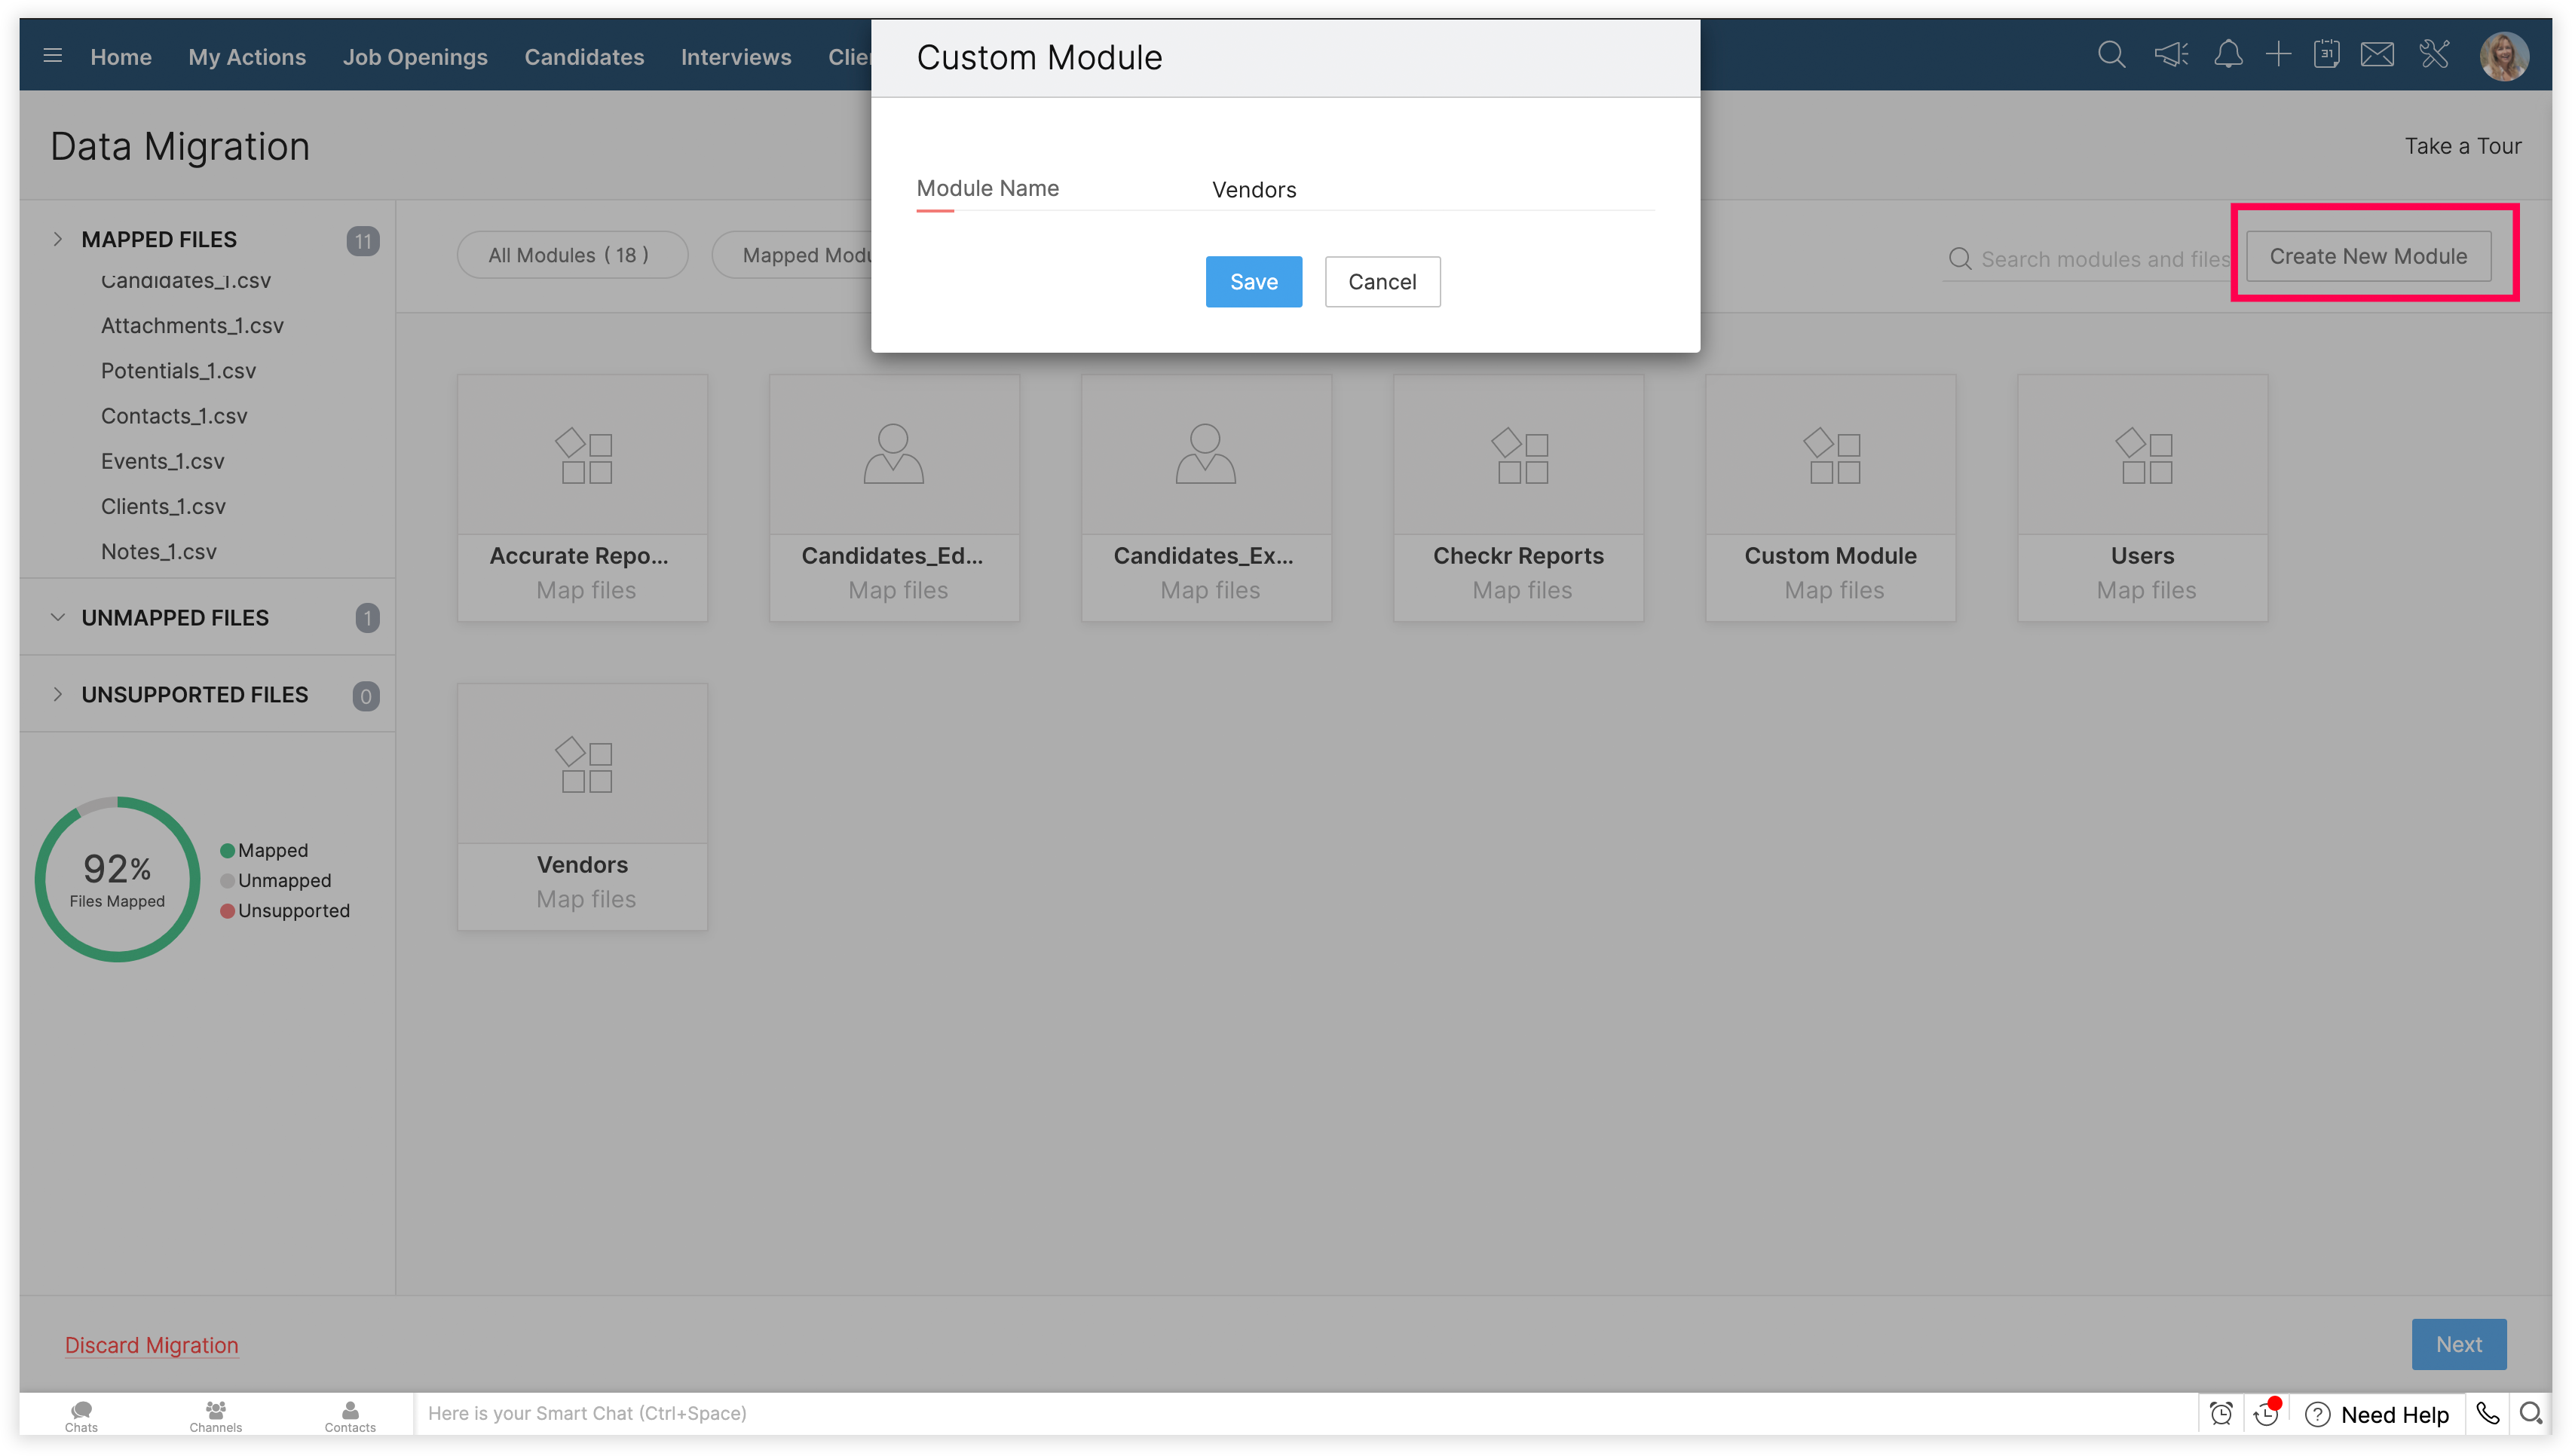This screenshot has width=2572, height=1456.
Task: Open the announcements megaphone icon
Action: pos(2171,55)
